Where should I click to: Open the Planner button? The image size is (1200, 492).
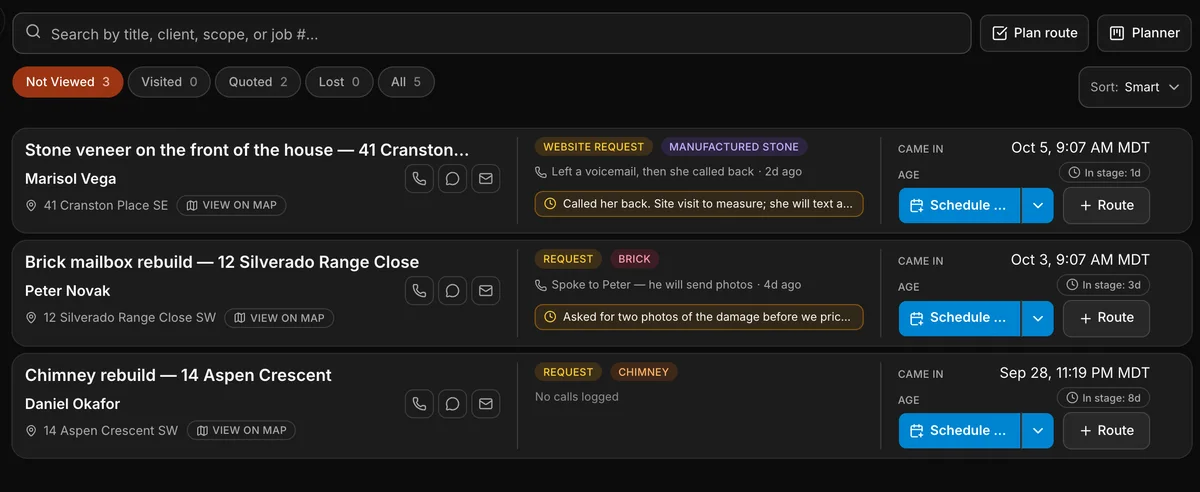click(1144, 33)
